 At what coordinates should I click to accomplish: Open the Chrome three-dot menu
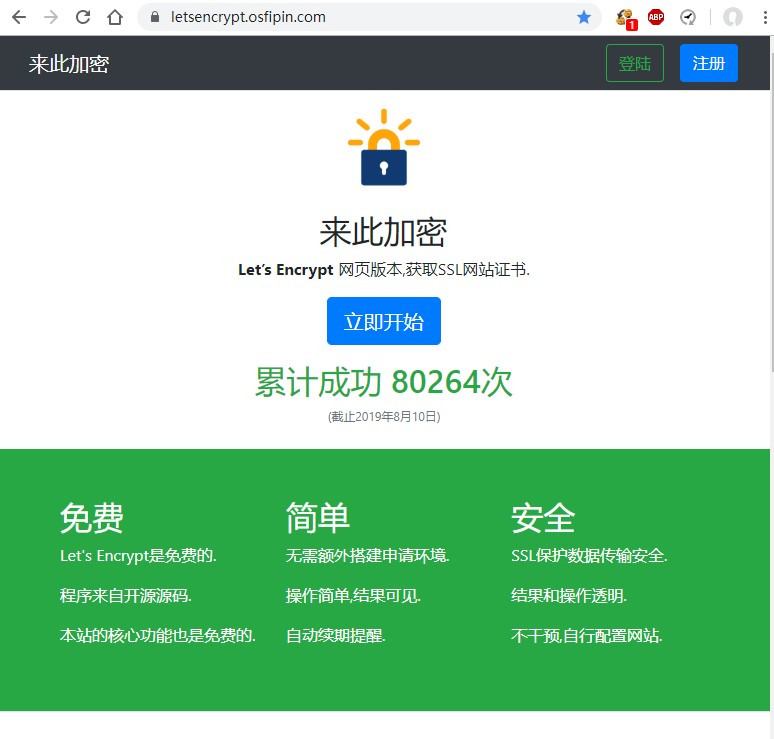coord(765,17)
